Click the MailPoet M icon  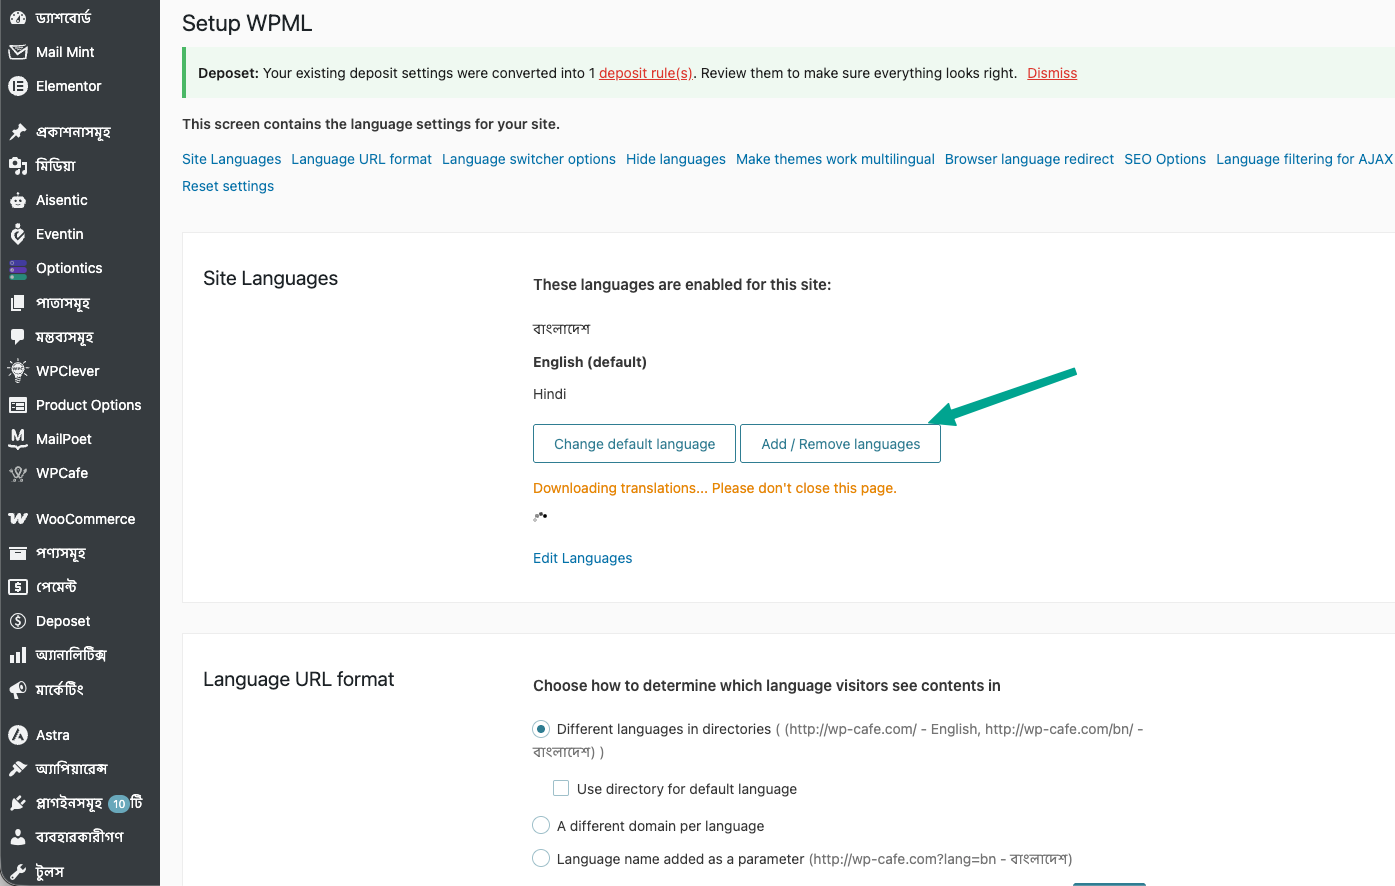[x=18, y=439]
